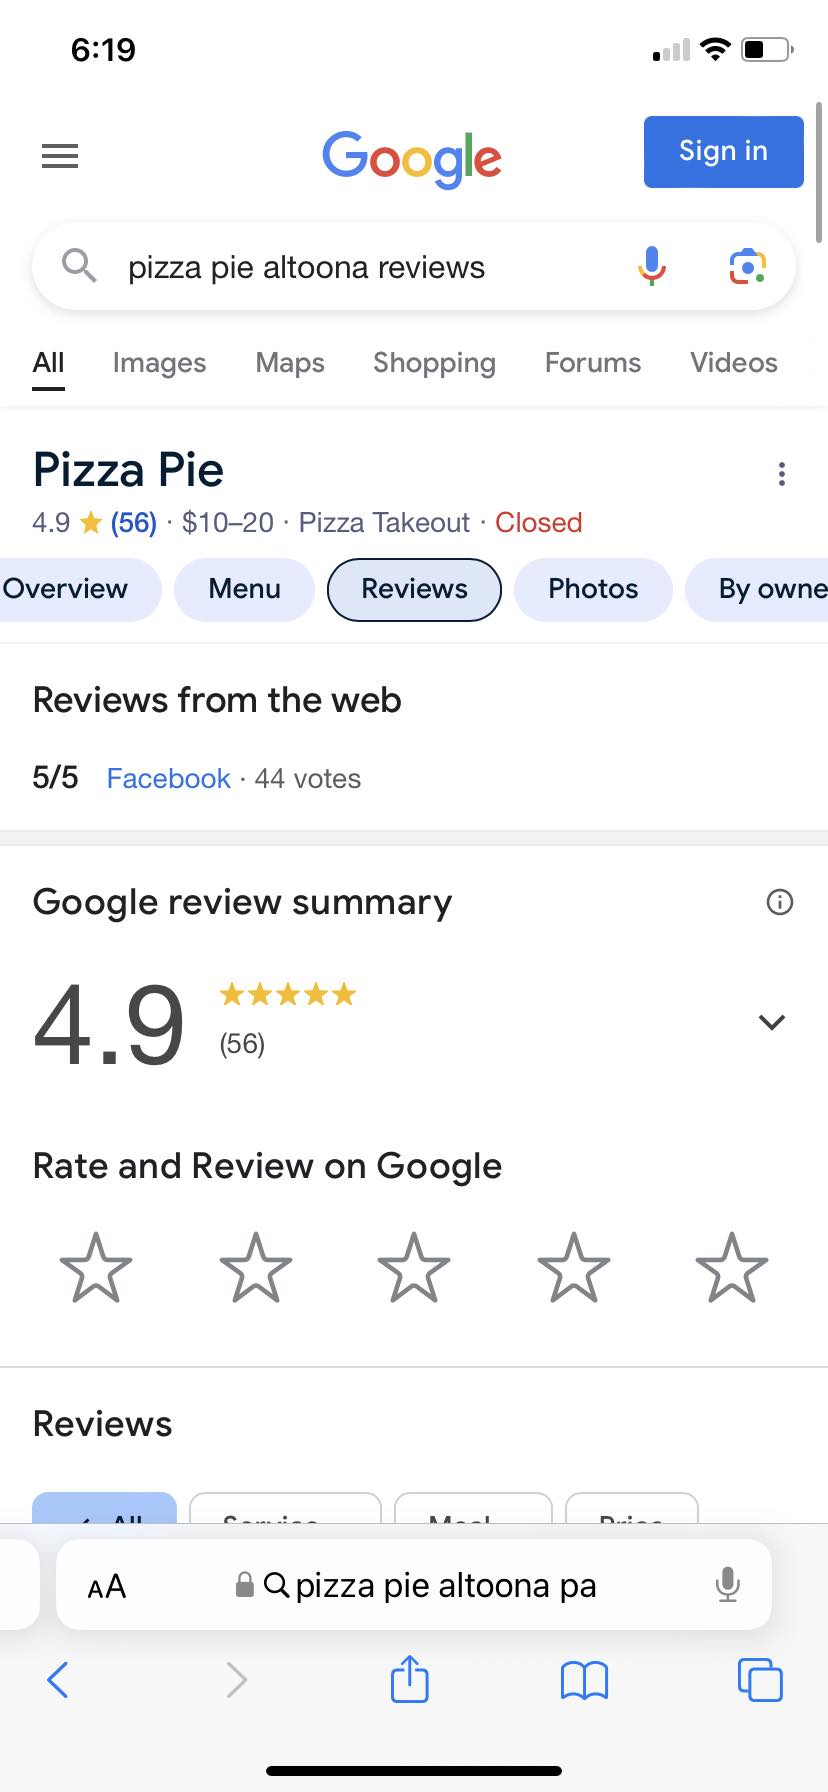The image size is (828, 1792).
Task: Go back with Safari back arrow
Action: pos(58,1680)
